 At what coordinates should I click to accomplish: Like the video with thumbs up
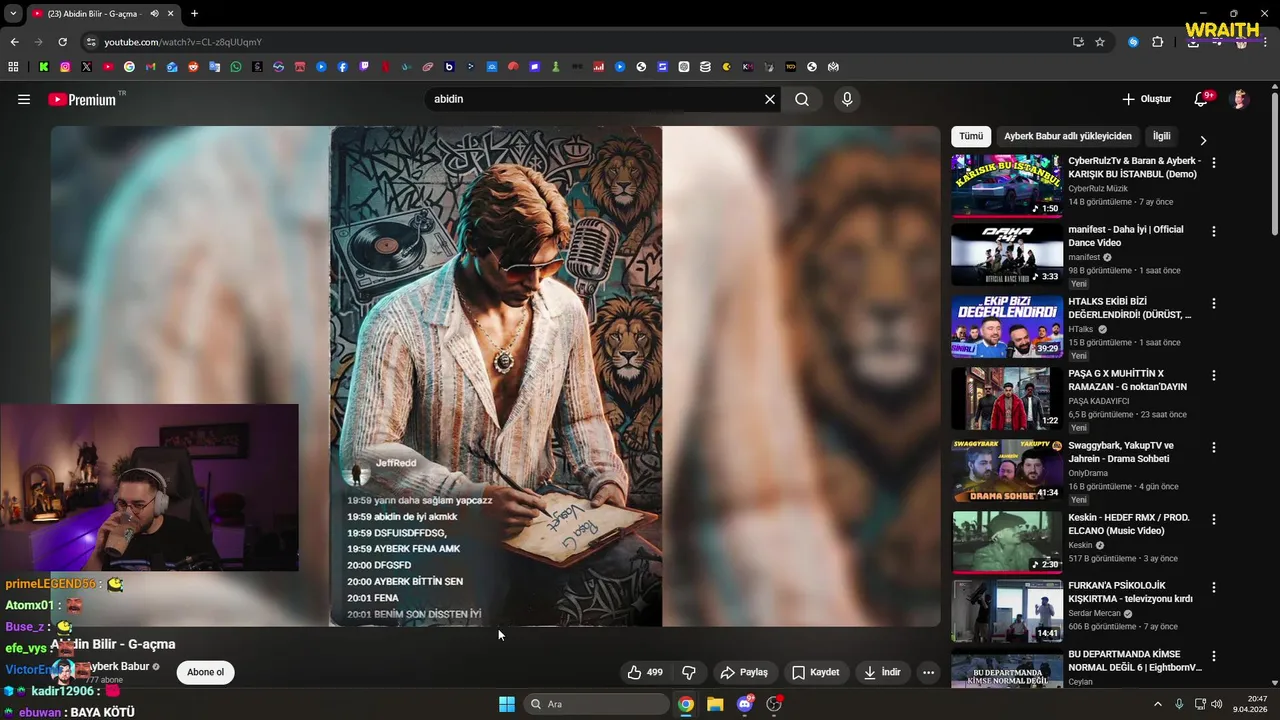point(644,672)
